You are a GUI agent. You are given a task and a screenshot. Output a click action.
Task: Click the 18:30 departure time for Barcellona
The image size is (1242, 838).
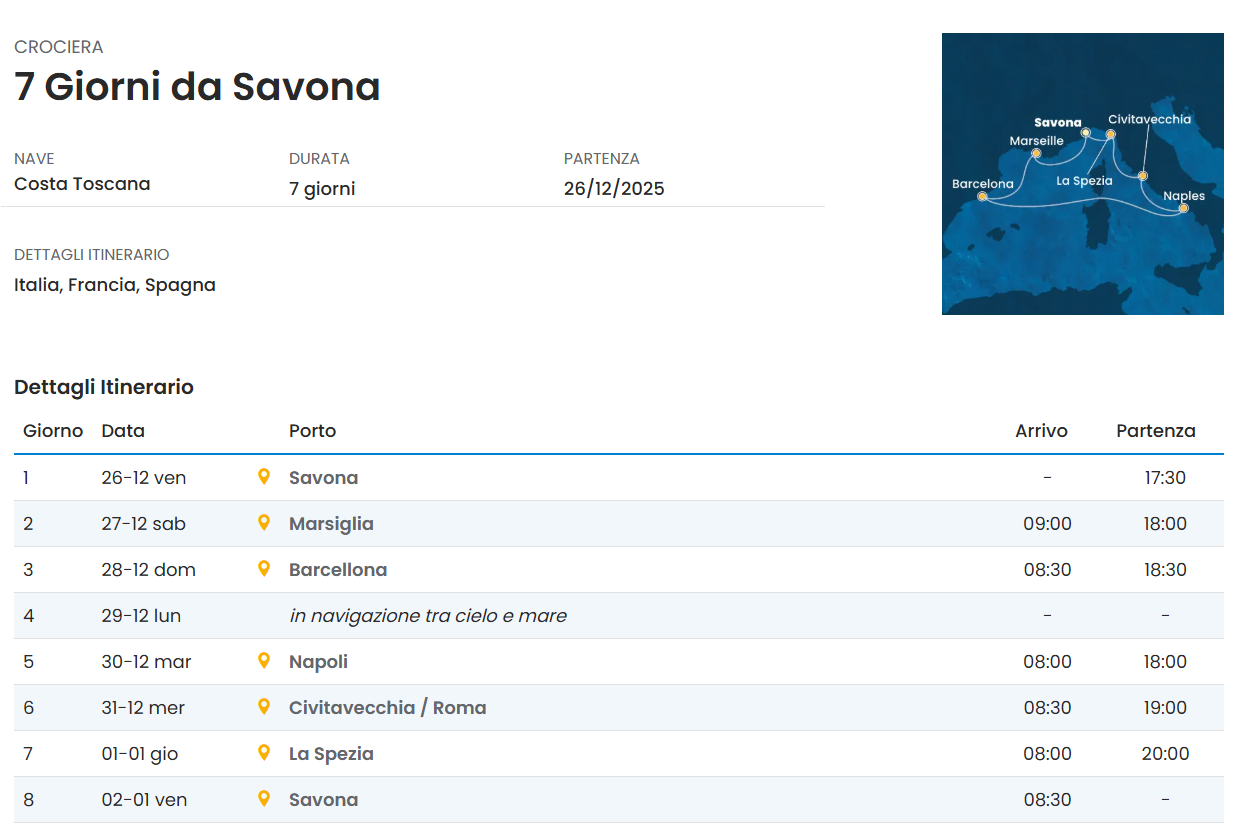[x=1165, y=570]
